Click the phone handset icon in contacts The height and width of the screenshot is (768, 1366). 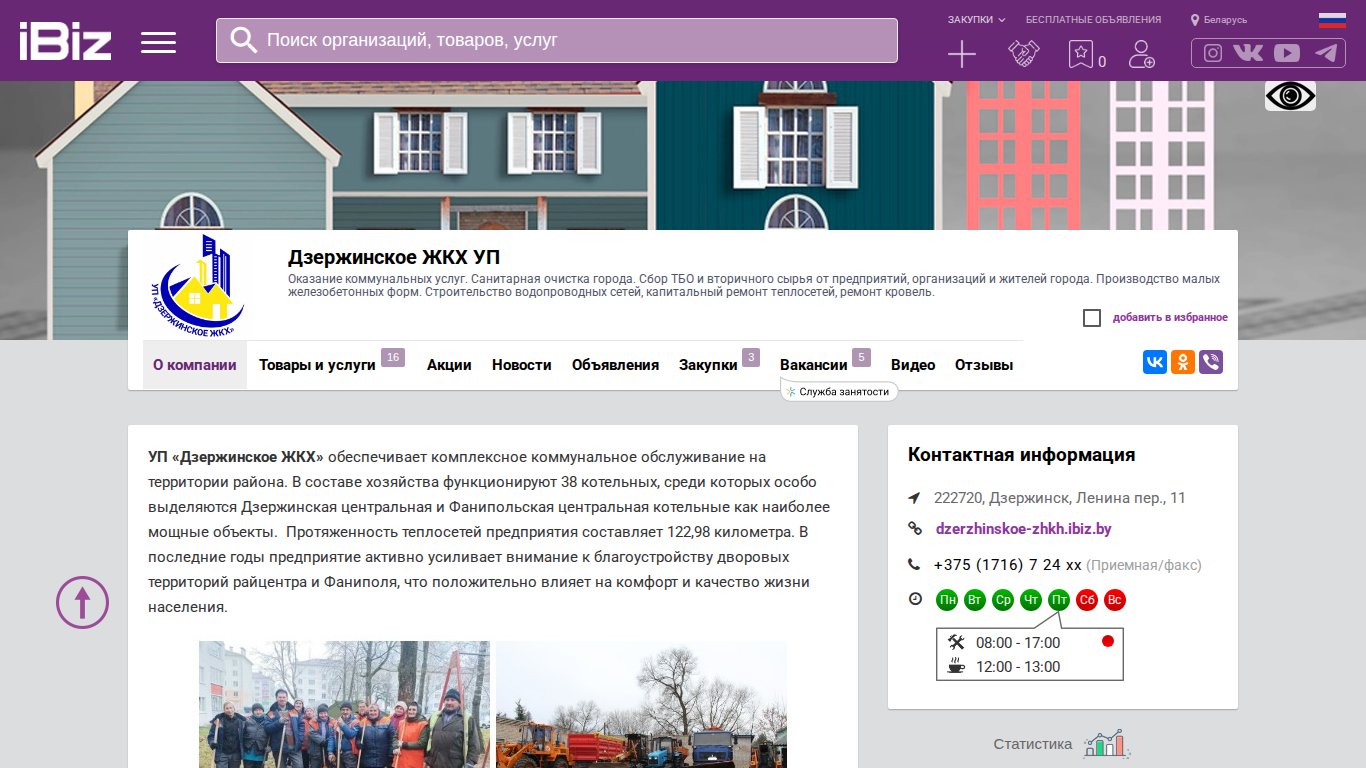click(x=914, y=565)
